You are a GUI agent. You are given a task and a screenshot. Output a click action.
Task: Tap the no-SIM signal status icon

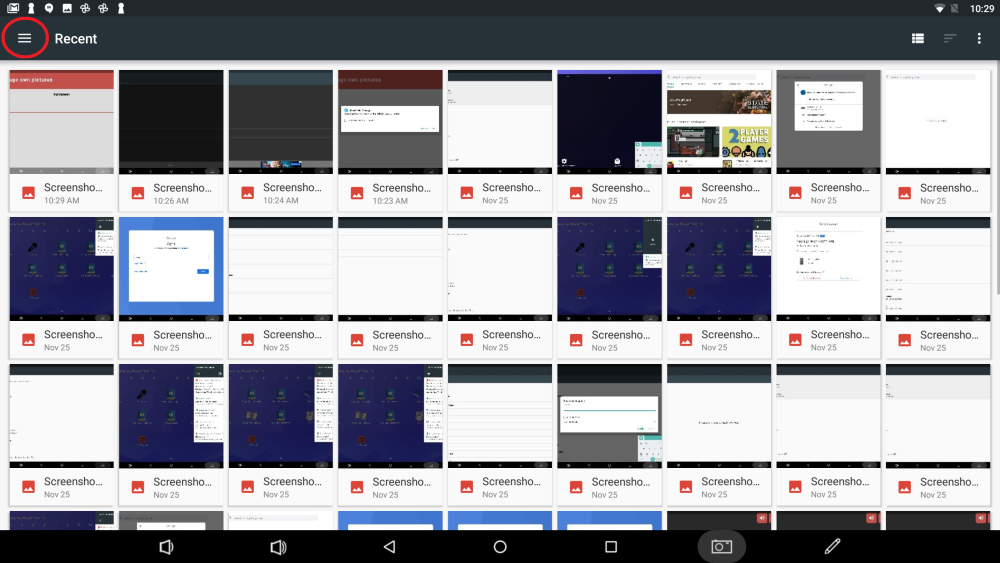pos(955,8)
